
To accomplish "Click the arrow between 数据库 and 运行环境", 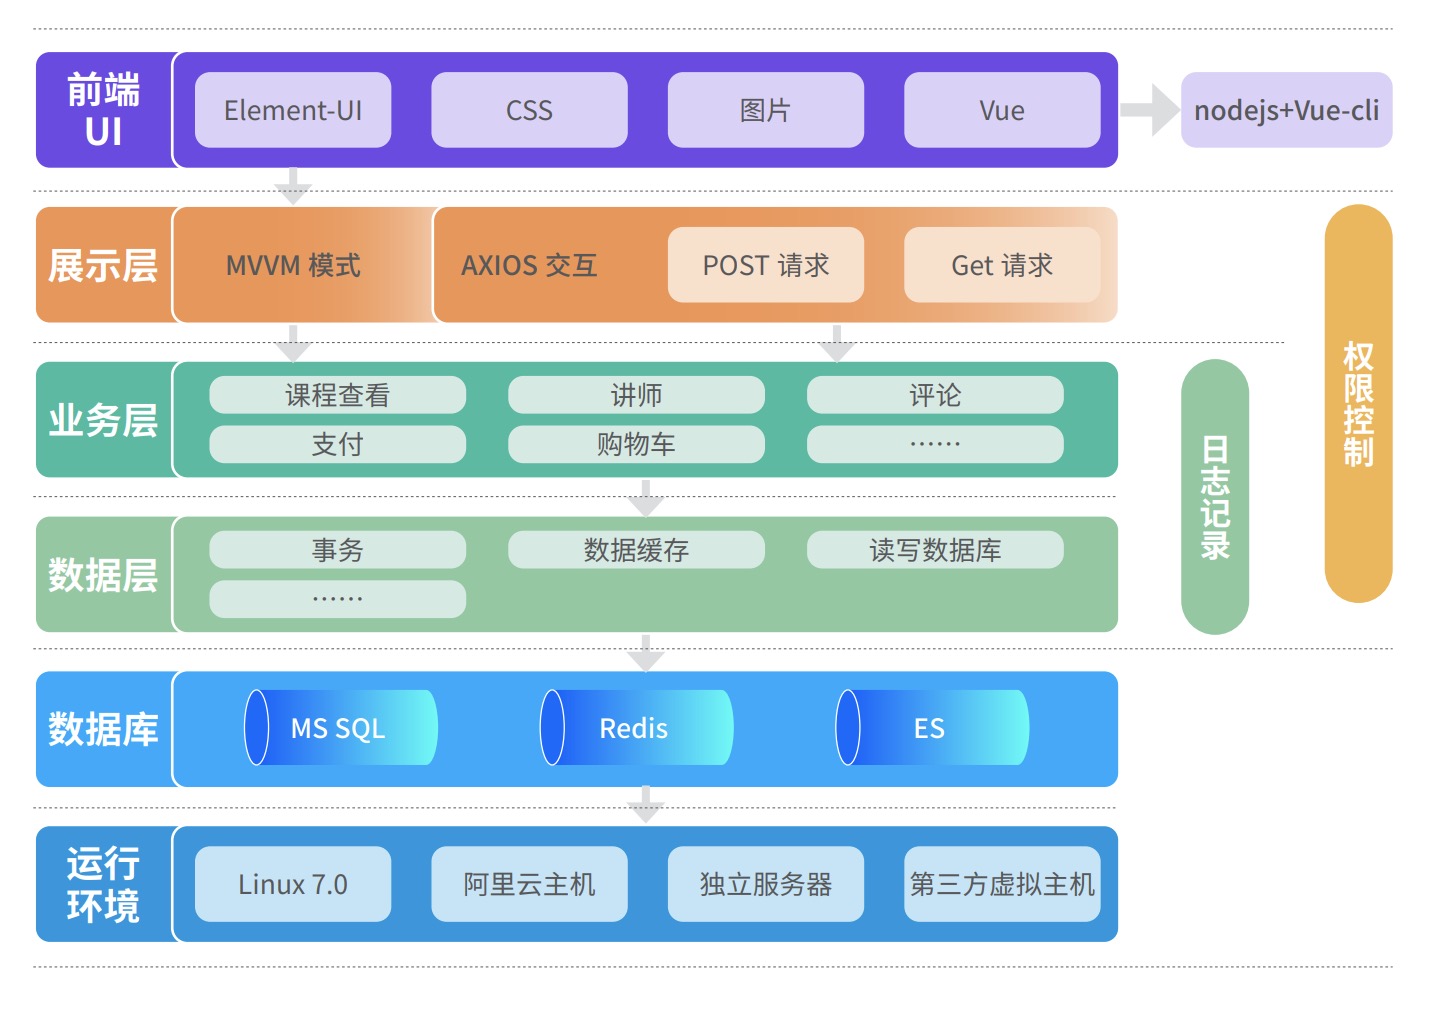I will (645, 804).
